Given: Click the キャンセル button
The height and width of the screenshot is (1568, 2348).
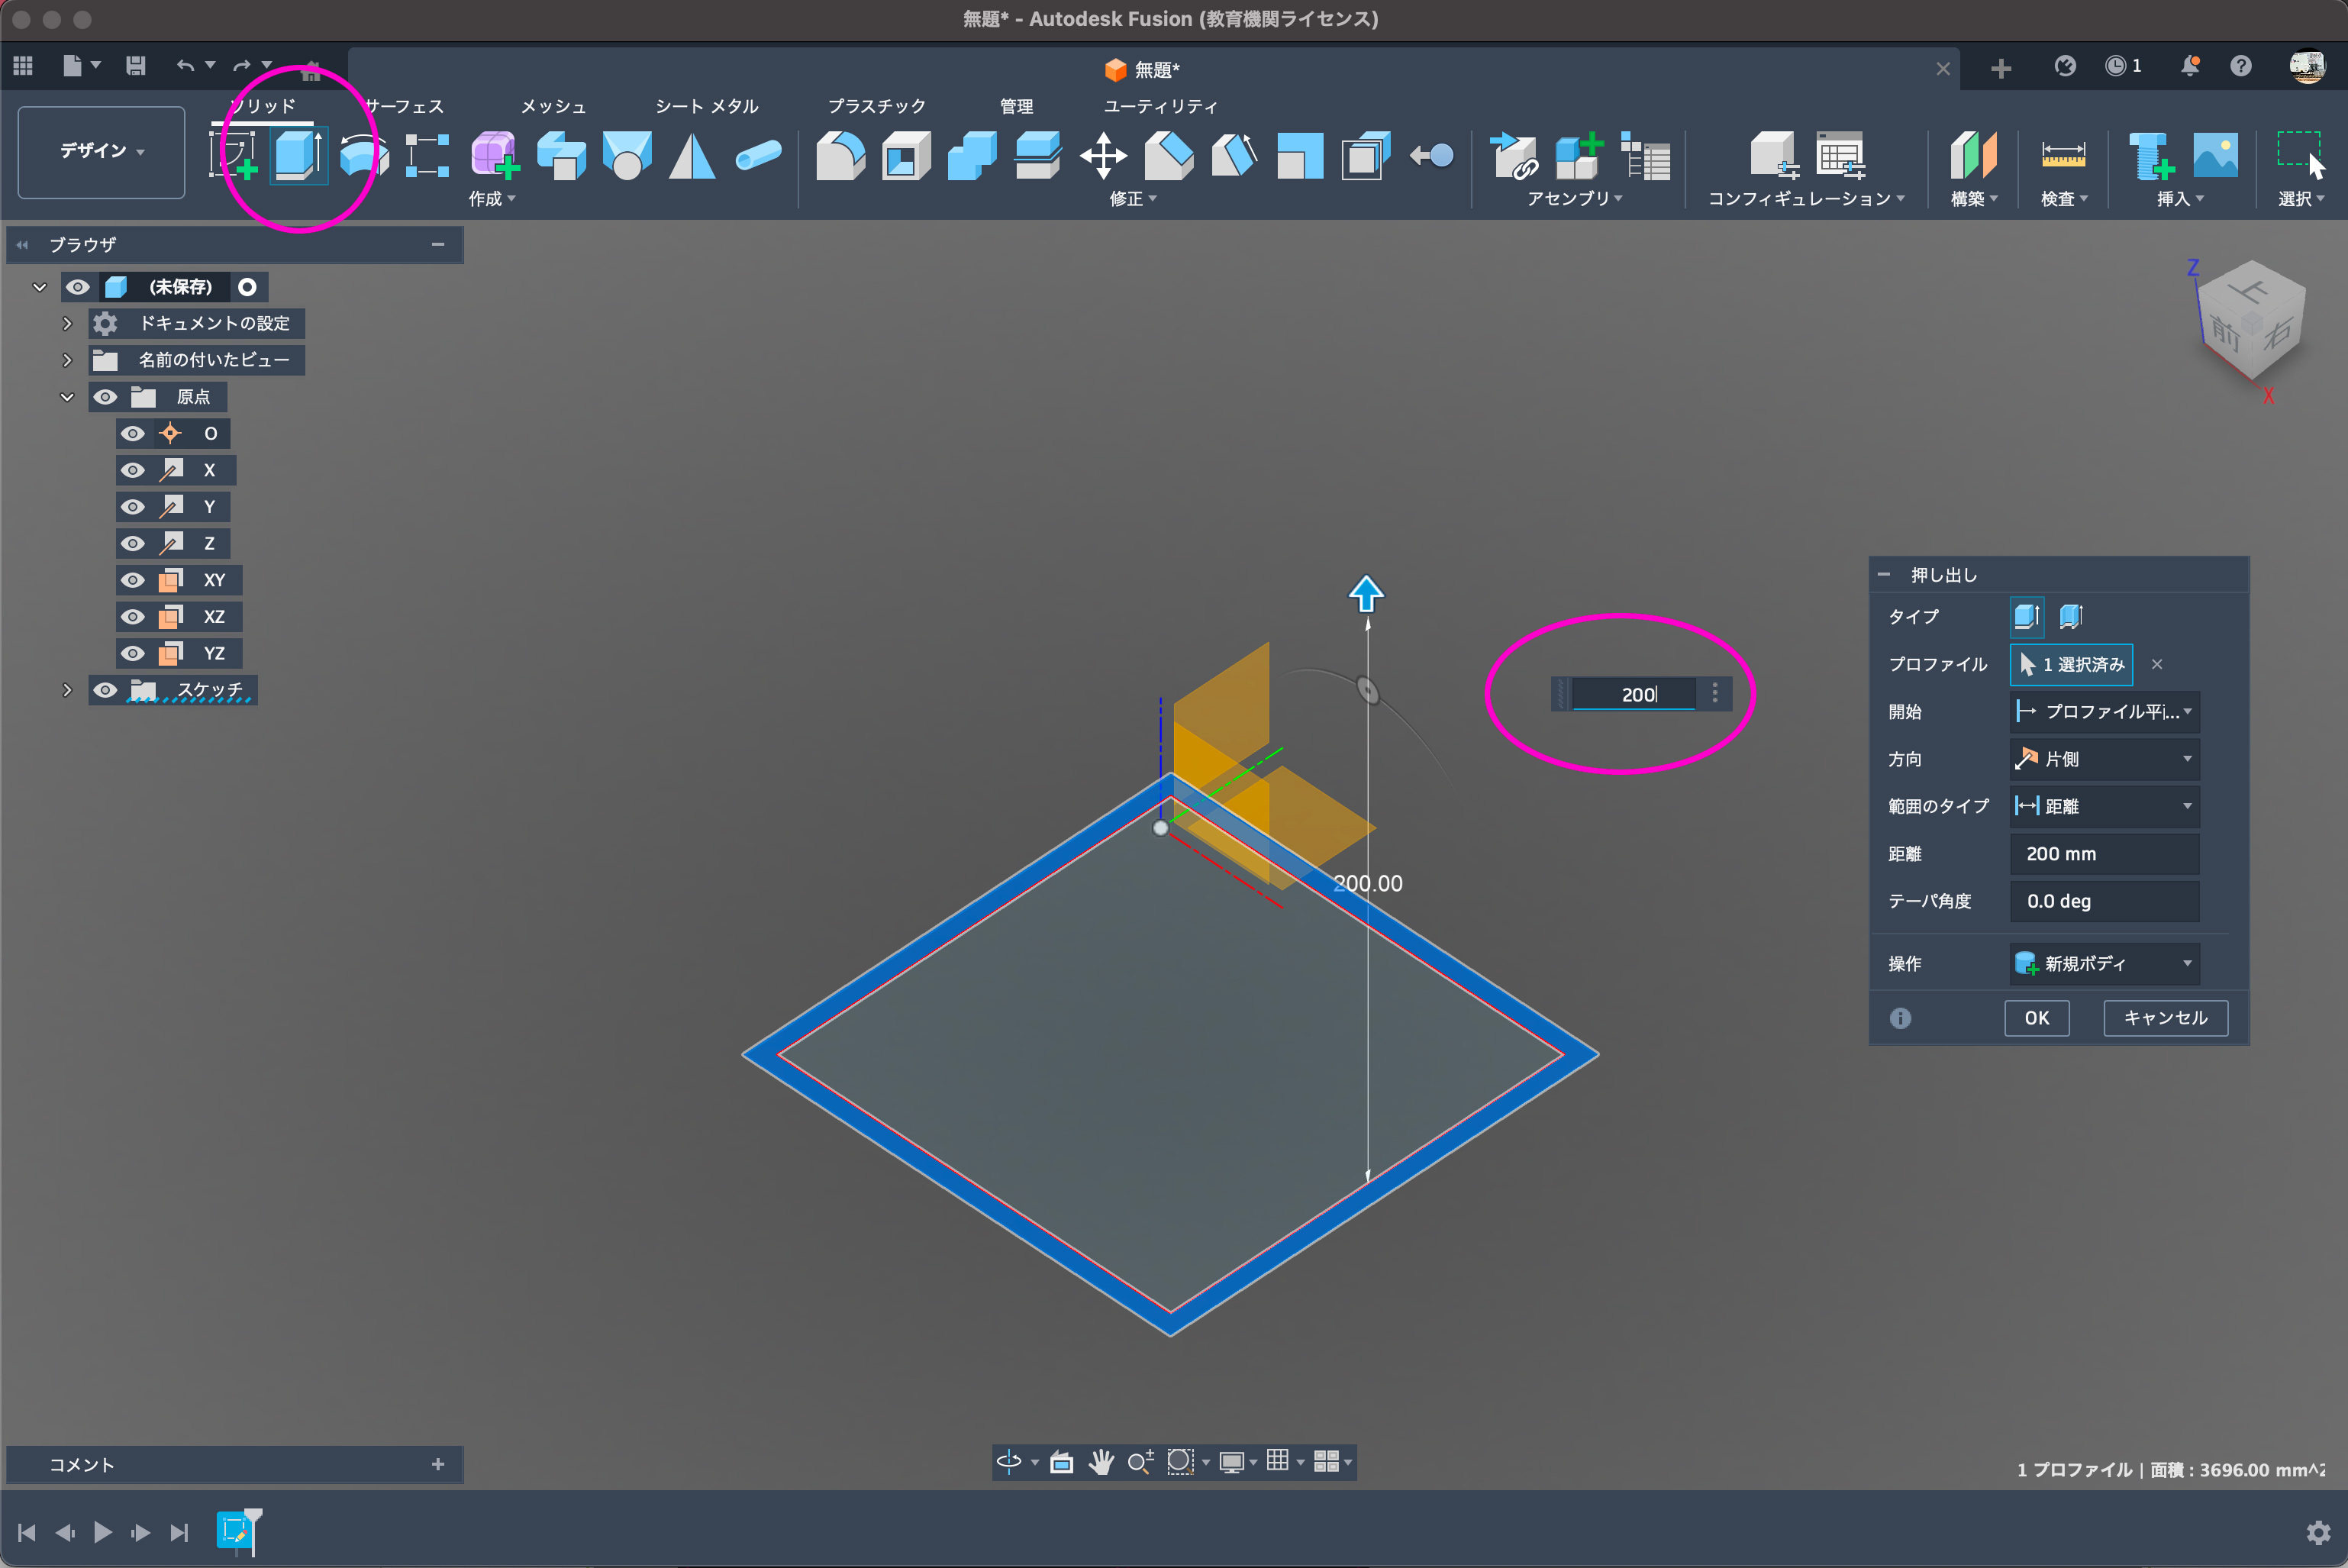Looking at the screenshot, I should [2165, 1018].
